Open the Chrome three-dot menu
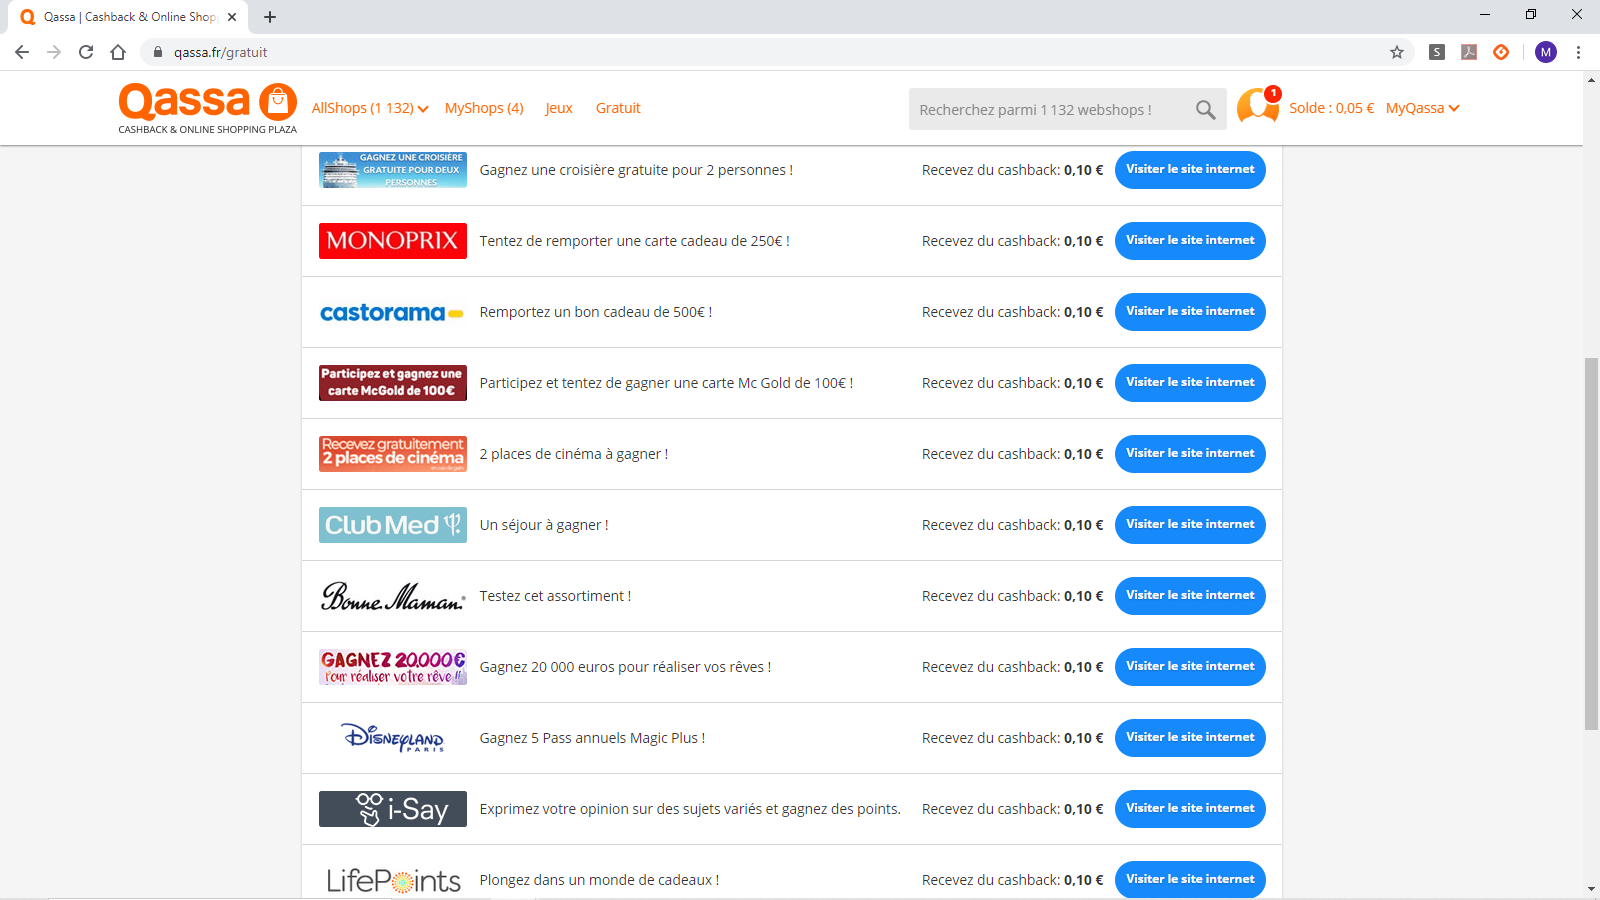The width and height of the screenshot is (1600, 900). [x=1578, y=52]
